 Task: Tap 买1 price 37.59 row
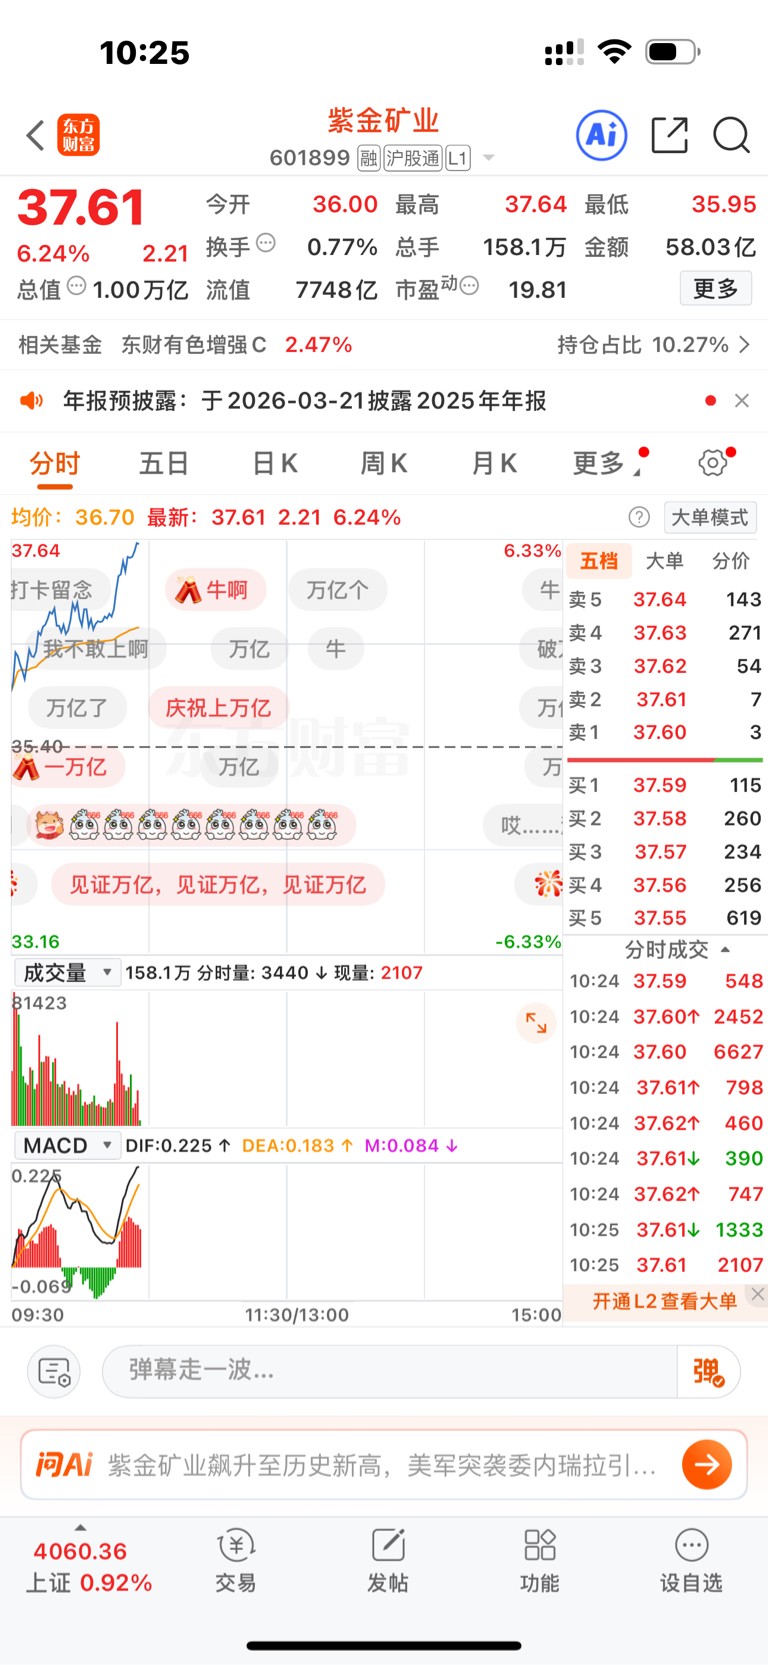(x=665, y=785)
